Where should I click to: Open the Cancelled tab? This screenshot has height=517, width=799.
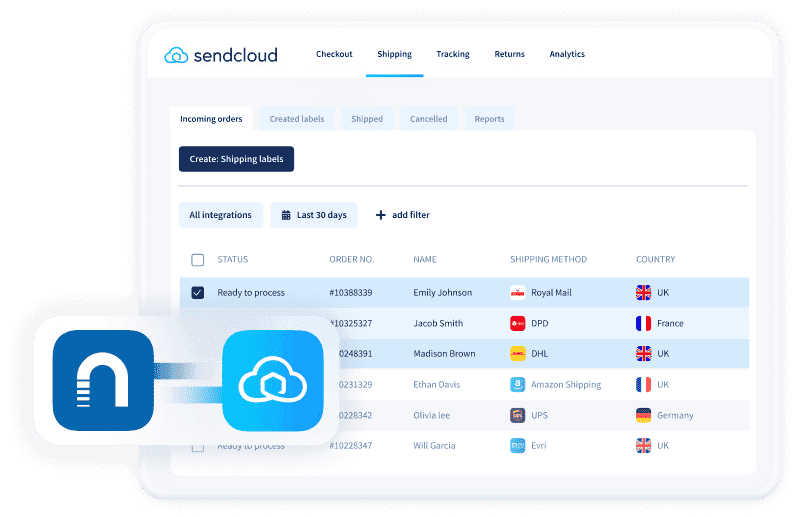point(429,119)
